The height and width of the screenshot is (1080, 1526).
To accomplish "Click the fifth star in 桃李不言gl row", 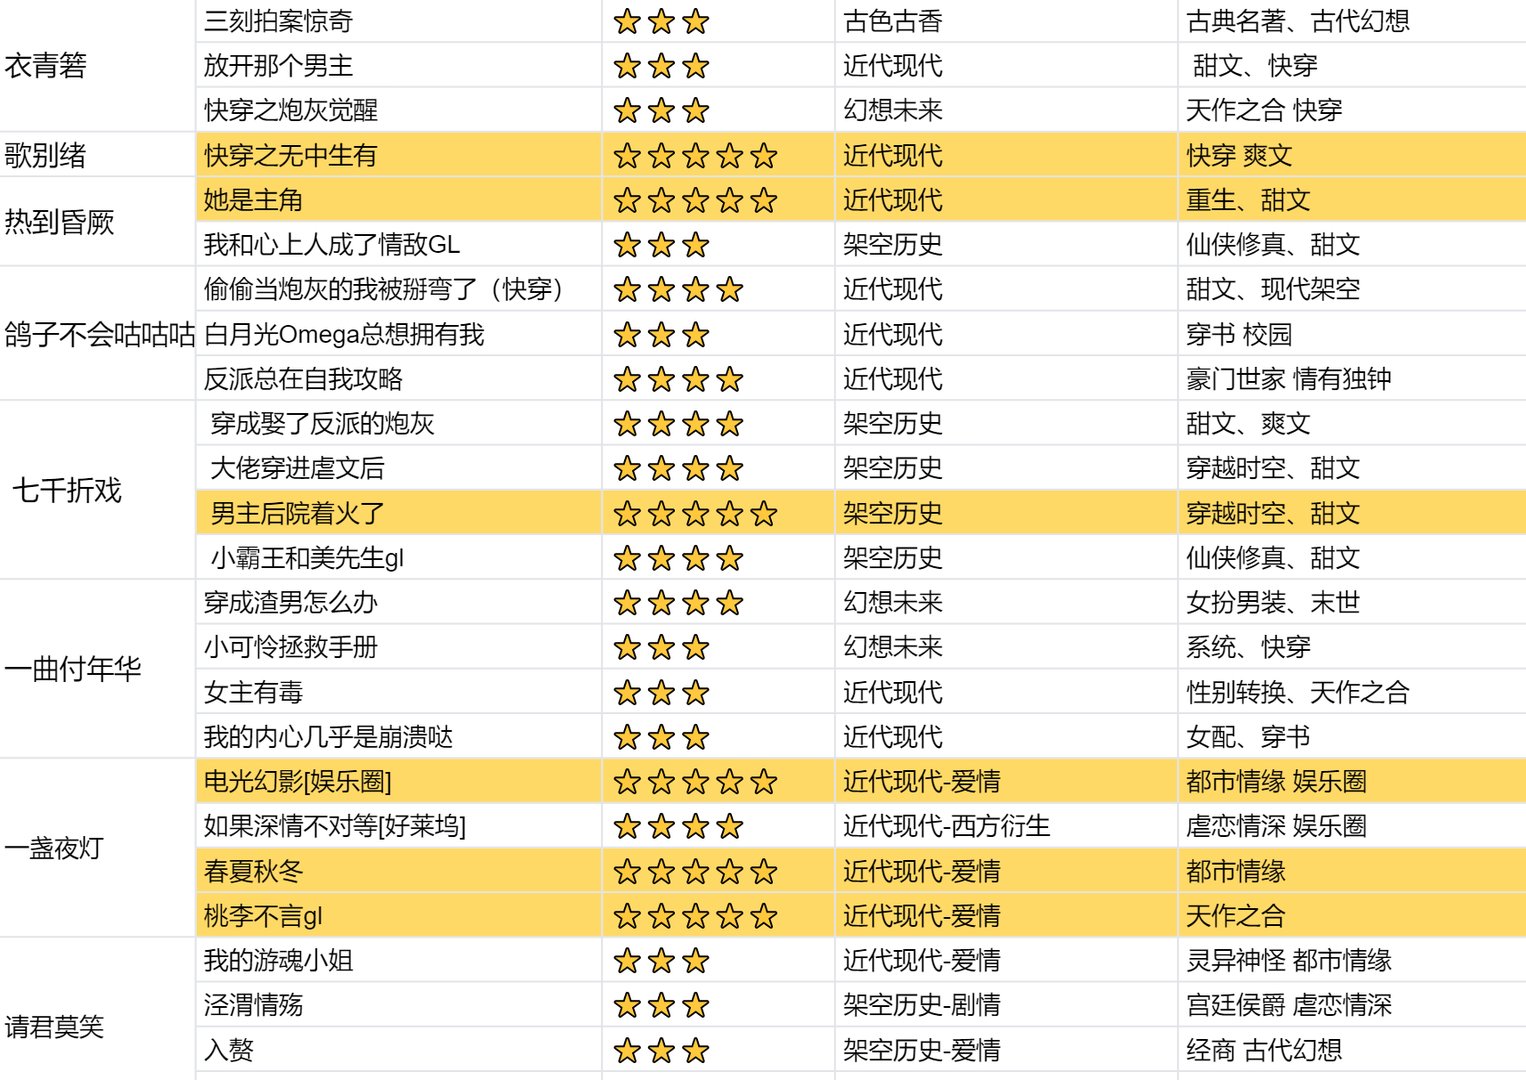I will (764, 916).
